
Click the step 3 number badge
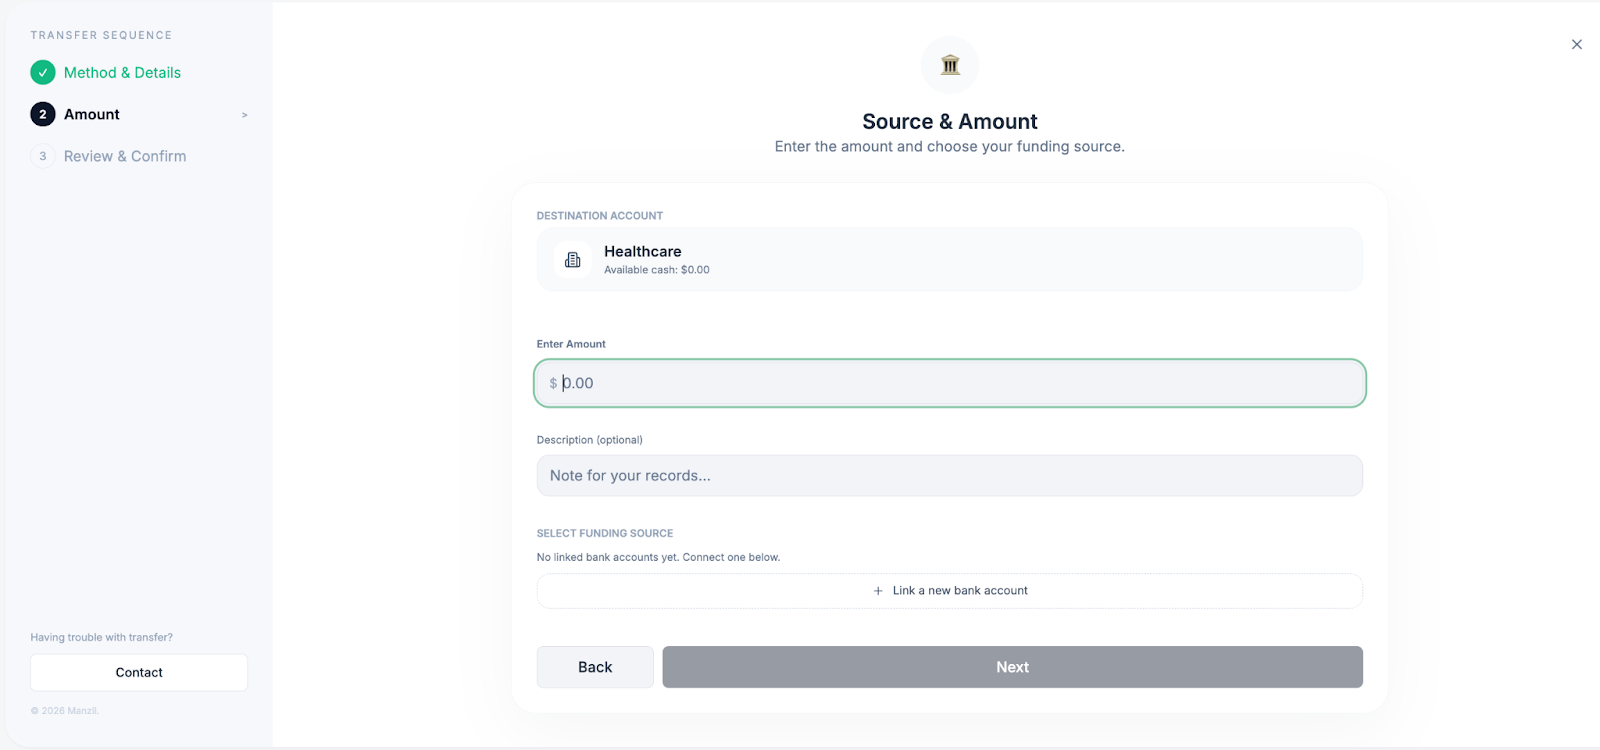tap(43, 156)
